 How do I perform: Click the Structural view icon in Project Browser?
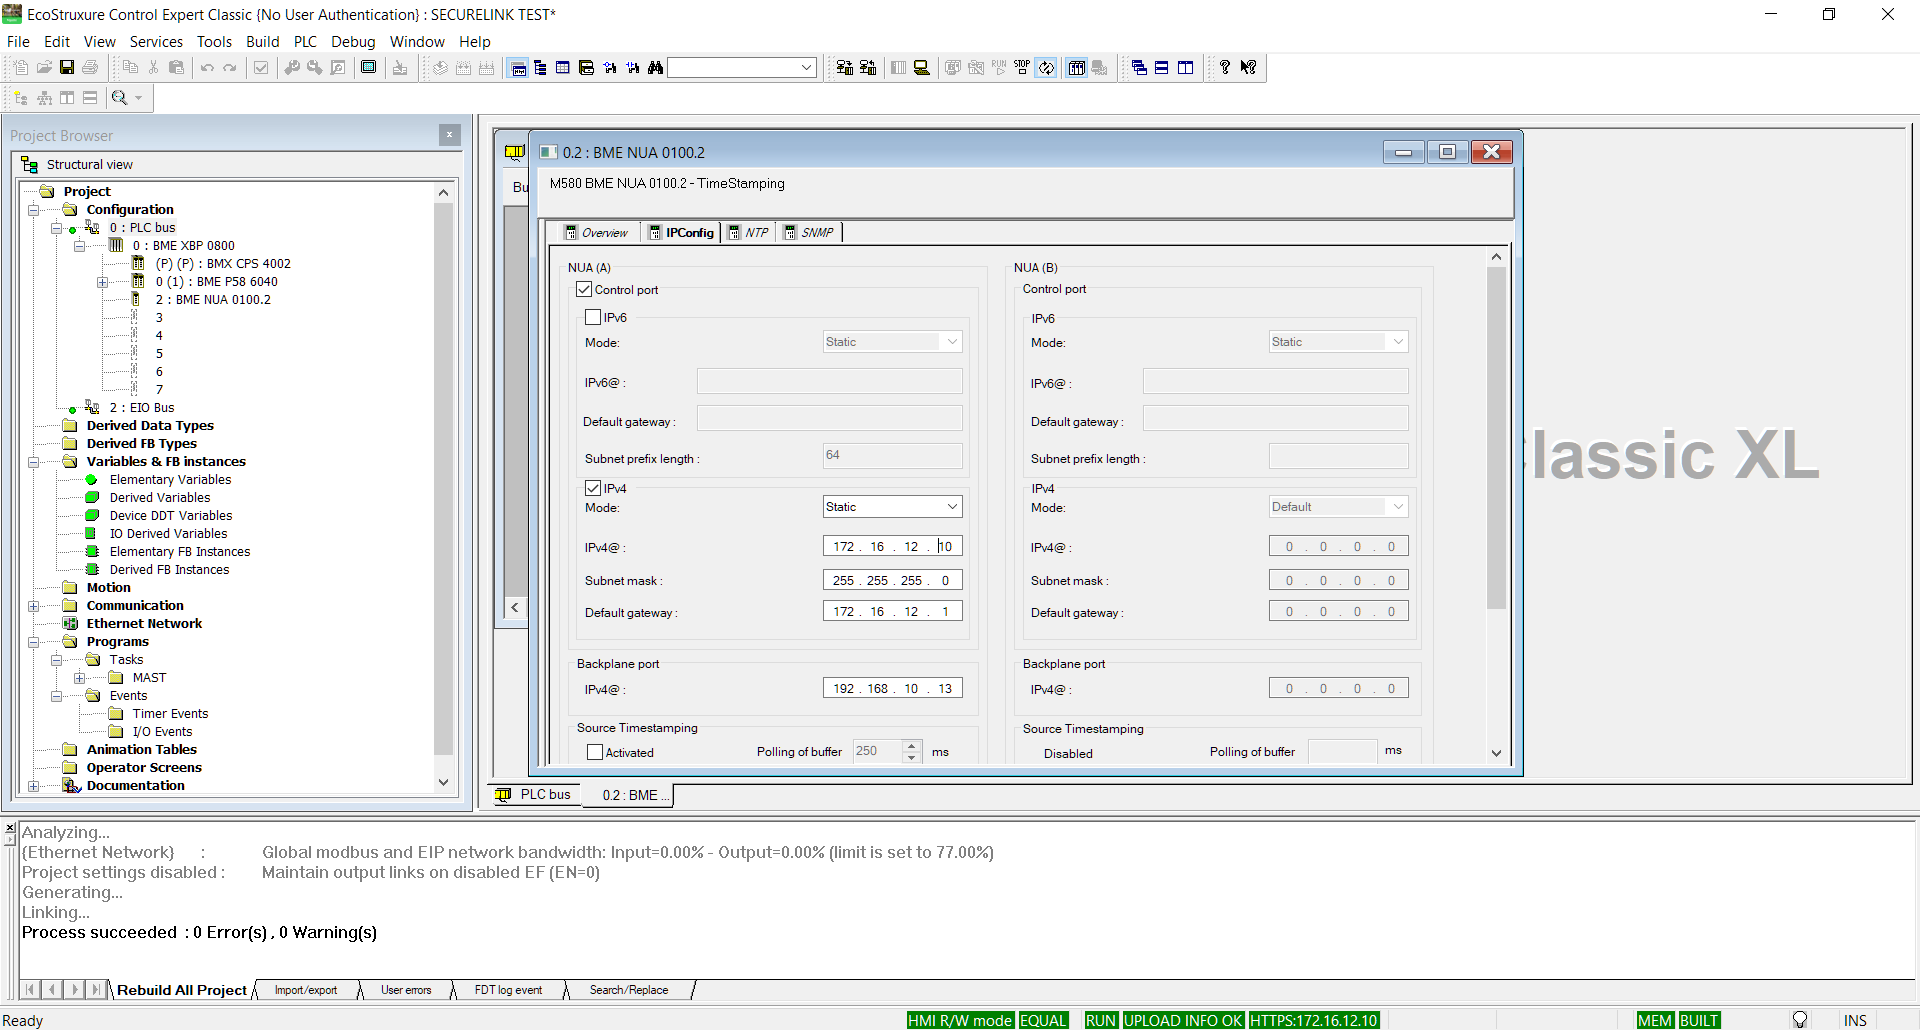click(30, 164)
